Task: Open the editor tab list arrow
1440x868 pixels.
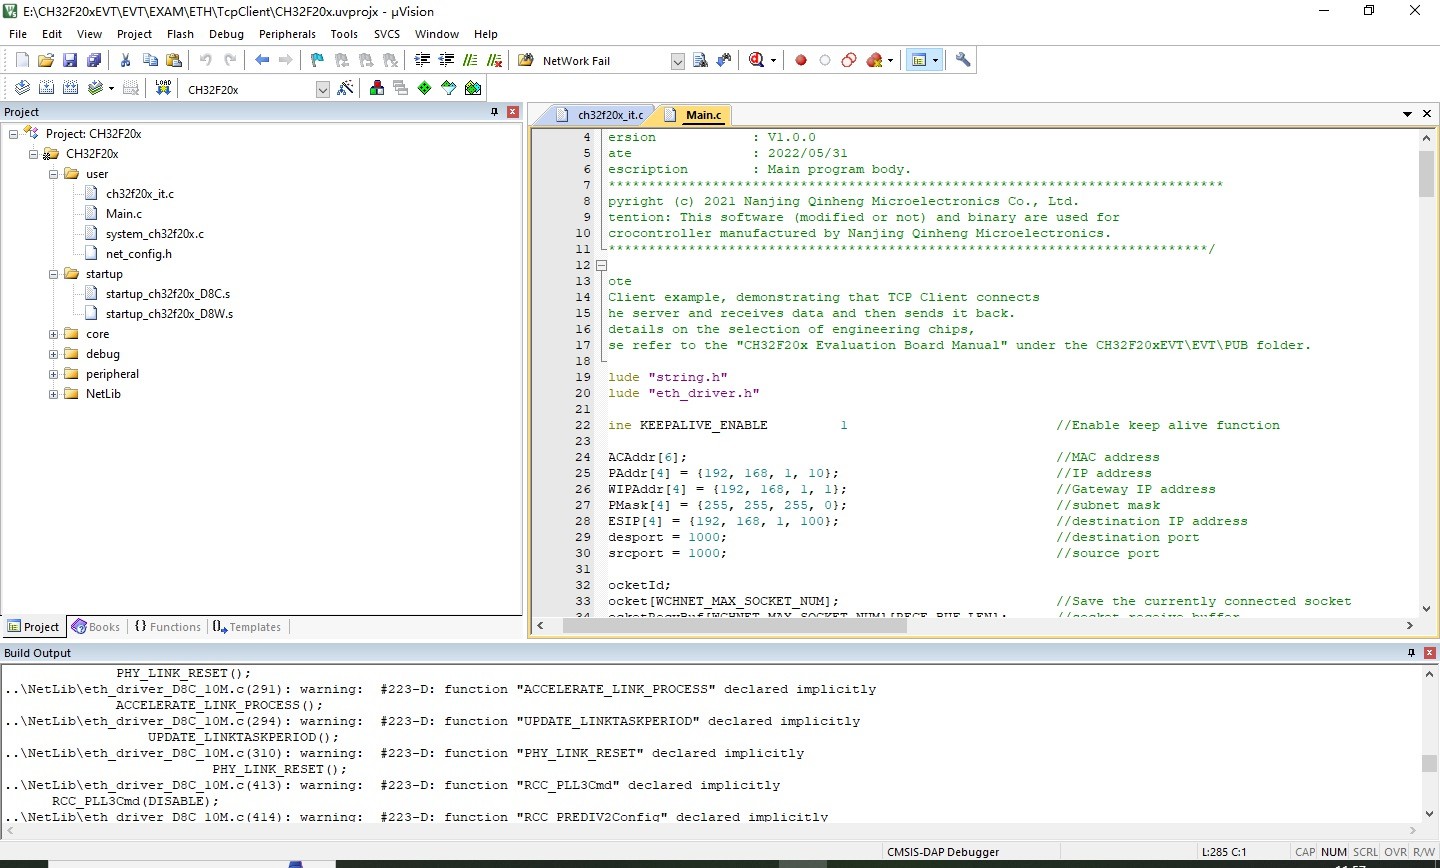Action: 1408,114
